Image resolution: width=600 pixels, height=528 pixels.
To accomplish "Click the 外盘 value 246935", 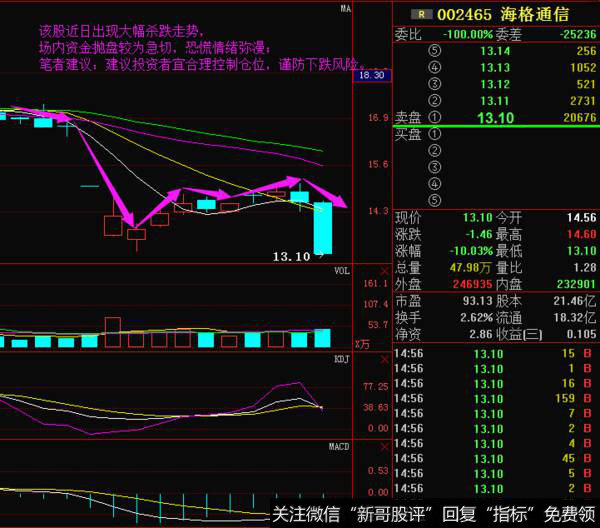I will click(x=473, y=284).
